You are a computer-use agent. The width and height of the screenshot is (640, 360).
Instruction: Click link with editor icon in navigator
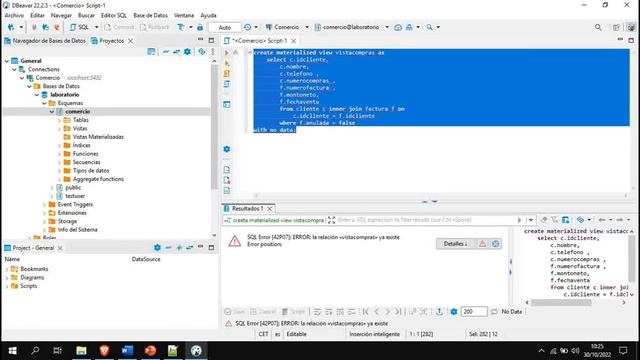coord(176,52)
